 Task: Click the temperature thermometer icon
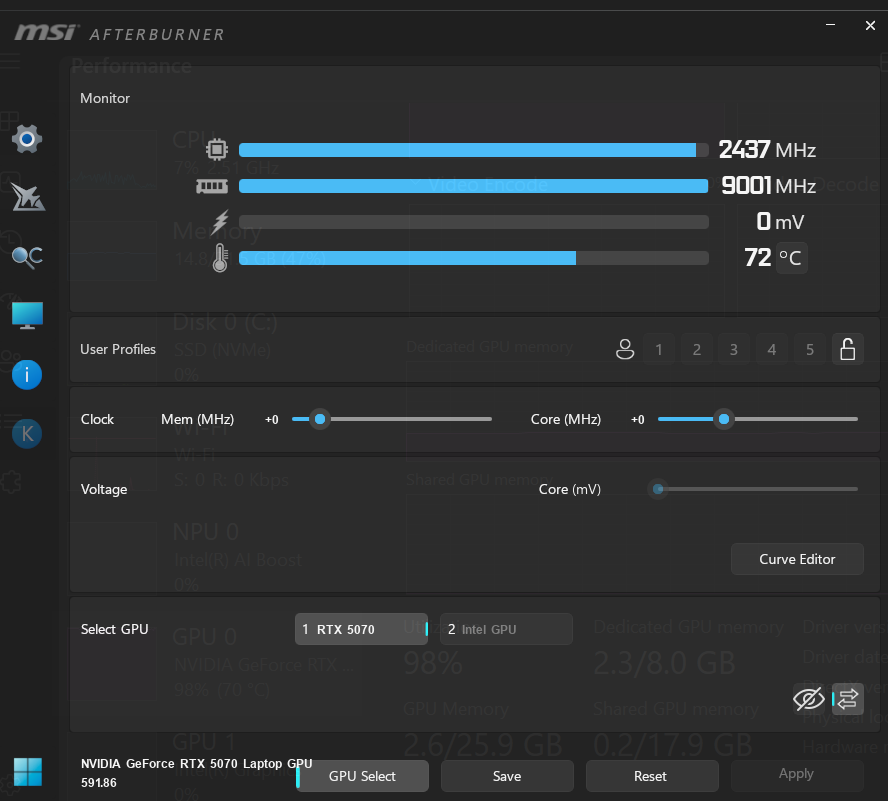[220, 258]
